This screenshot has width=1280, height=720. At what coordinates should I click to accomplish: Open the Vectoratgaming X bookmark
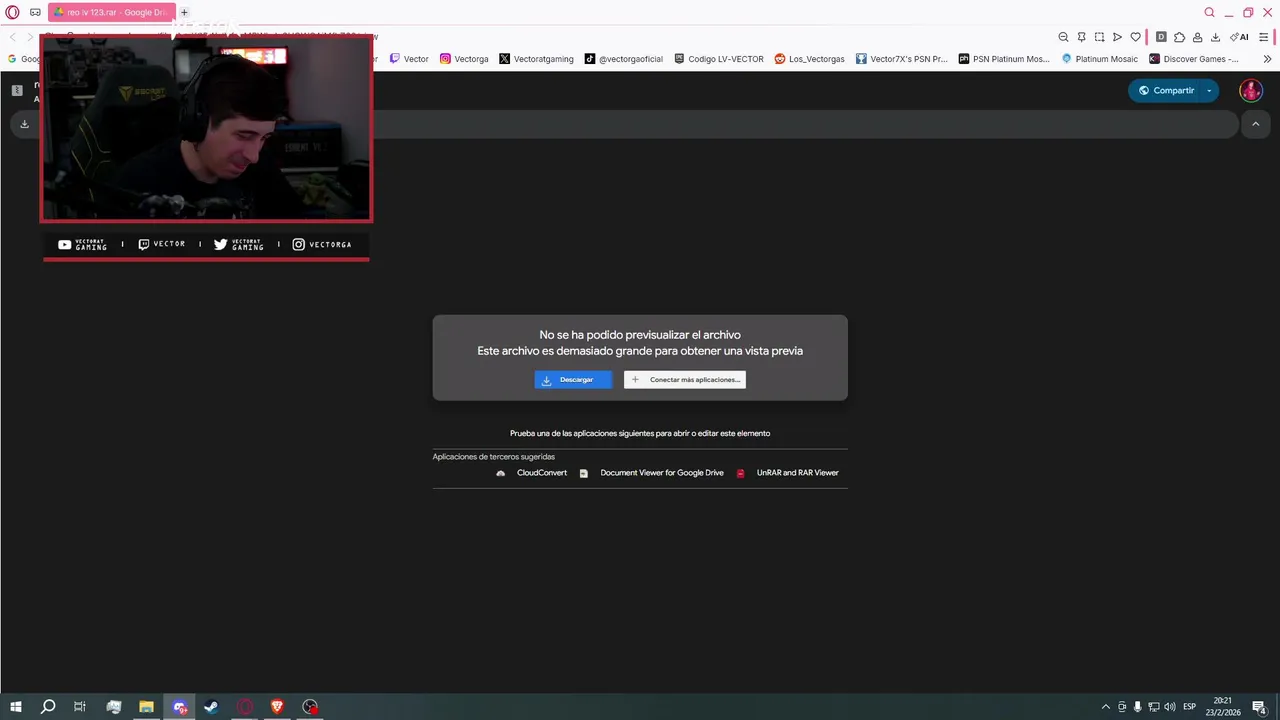(537, 59)
